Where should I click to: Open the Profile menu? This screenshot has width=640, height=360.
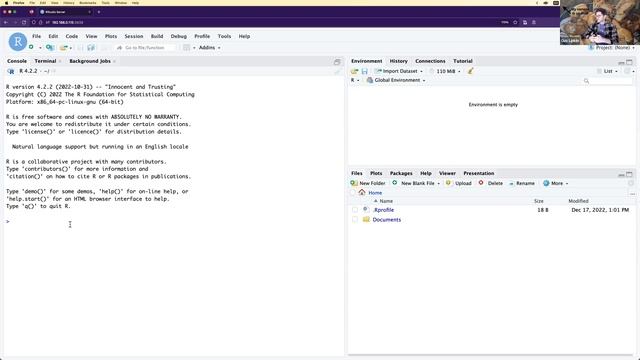coord(202,36)
